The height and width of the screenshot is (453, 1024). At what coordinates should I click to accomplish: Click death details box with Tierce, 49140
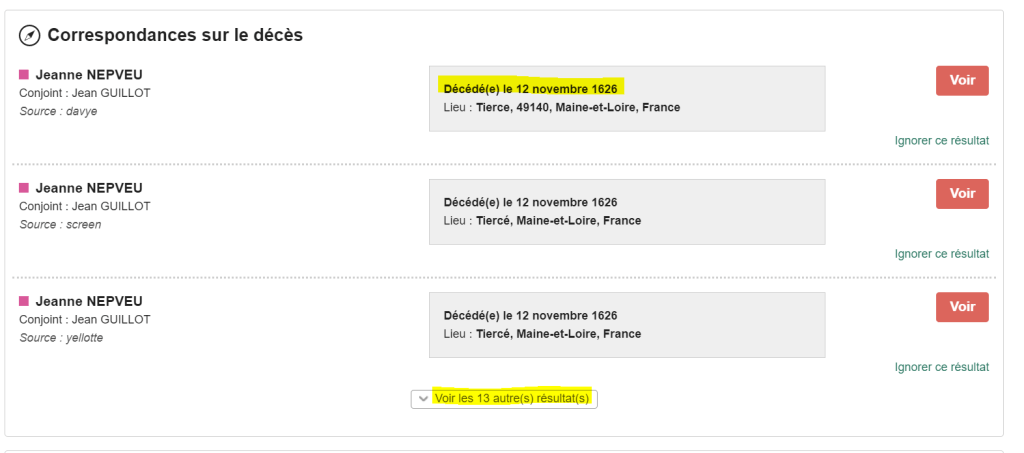pyautogui.click(x=626, y=98)
